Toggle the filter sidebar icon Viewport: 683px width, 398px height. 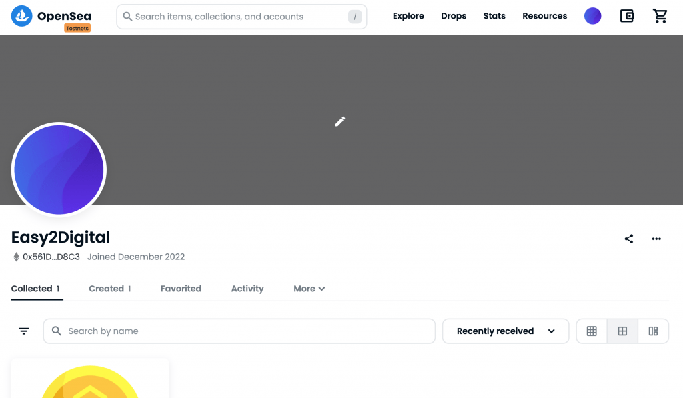tap(24, 331)
